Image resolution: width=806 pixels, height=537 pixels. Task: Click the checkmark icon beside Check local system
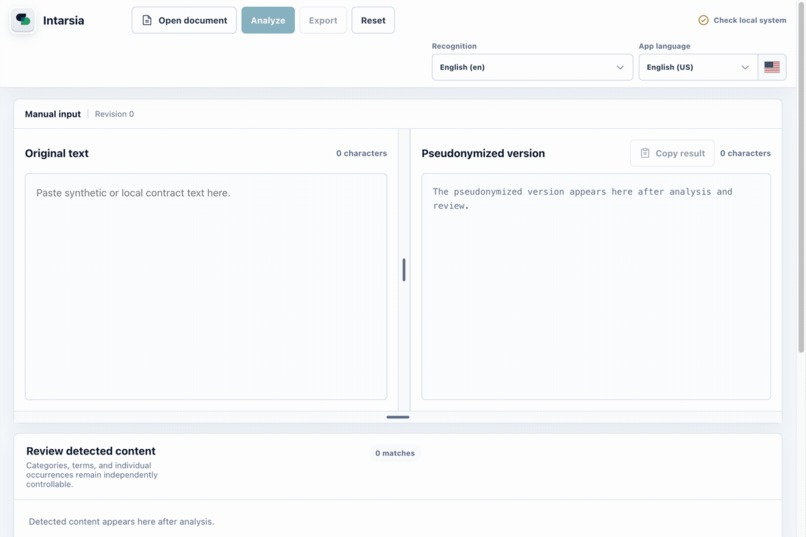pos(703,20)
